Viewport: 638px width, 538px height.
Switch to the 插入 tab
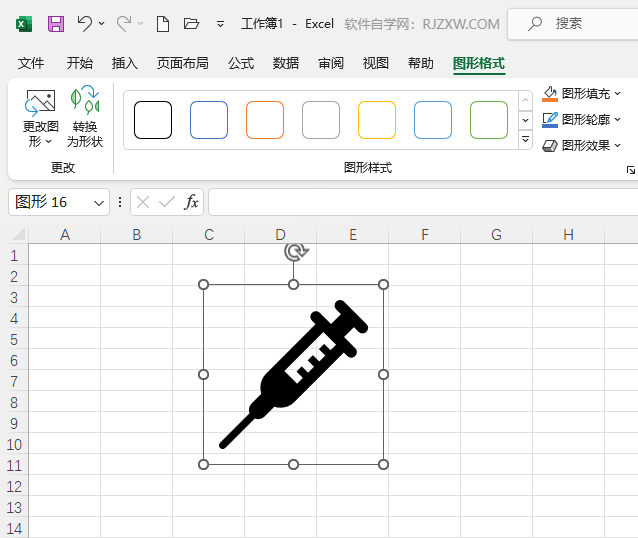pos(125,63)
